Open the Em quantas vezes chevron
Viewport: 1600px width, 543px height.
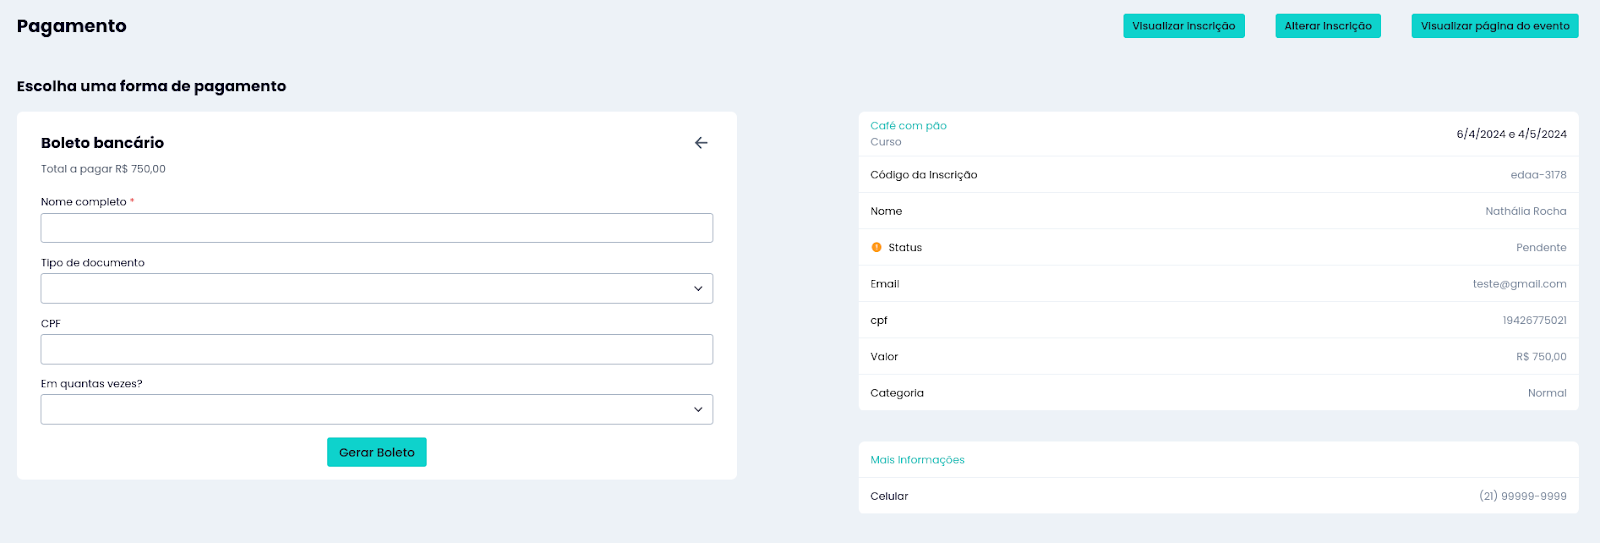[x=698, y=410]
